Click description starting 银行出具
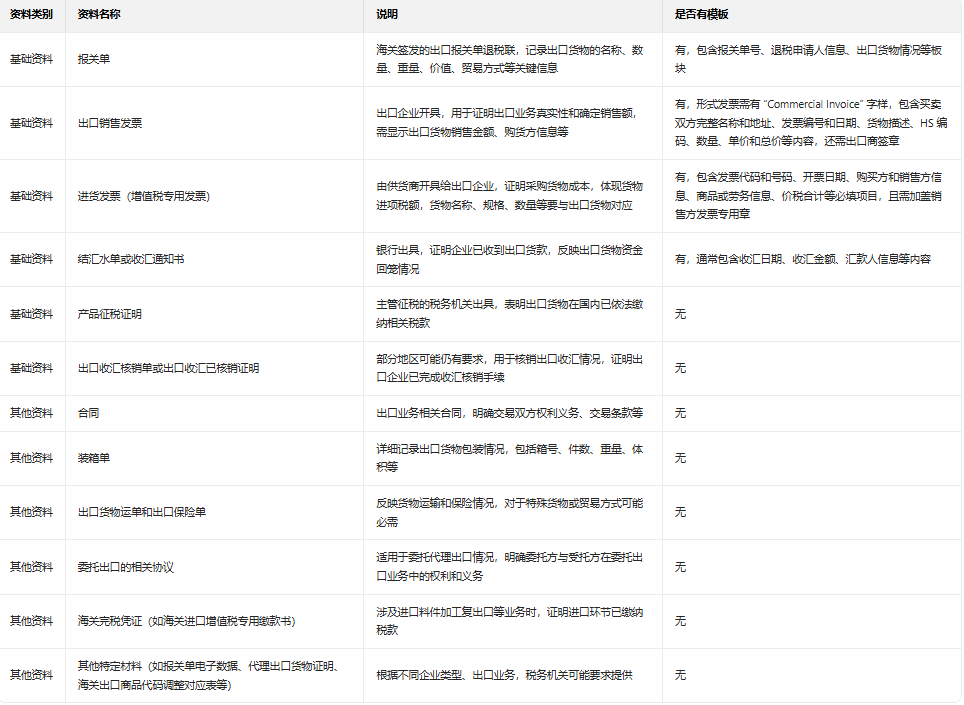The width and height of the screenshot is (964, 705). (x=510, y=259)
